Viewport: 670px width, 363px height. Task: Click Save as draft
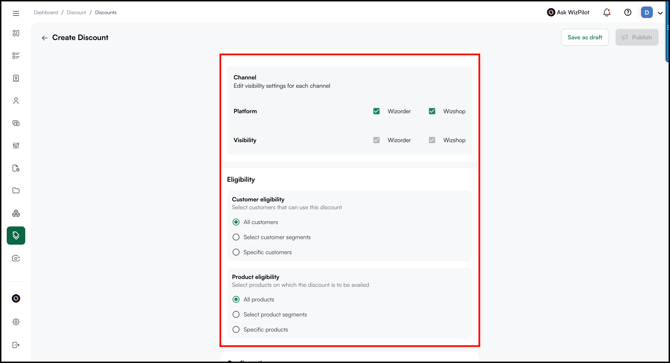coord(585,38)
